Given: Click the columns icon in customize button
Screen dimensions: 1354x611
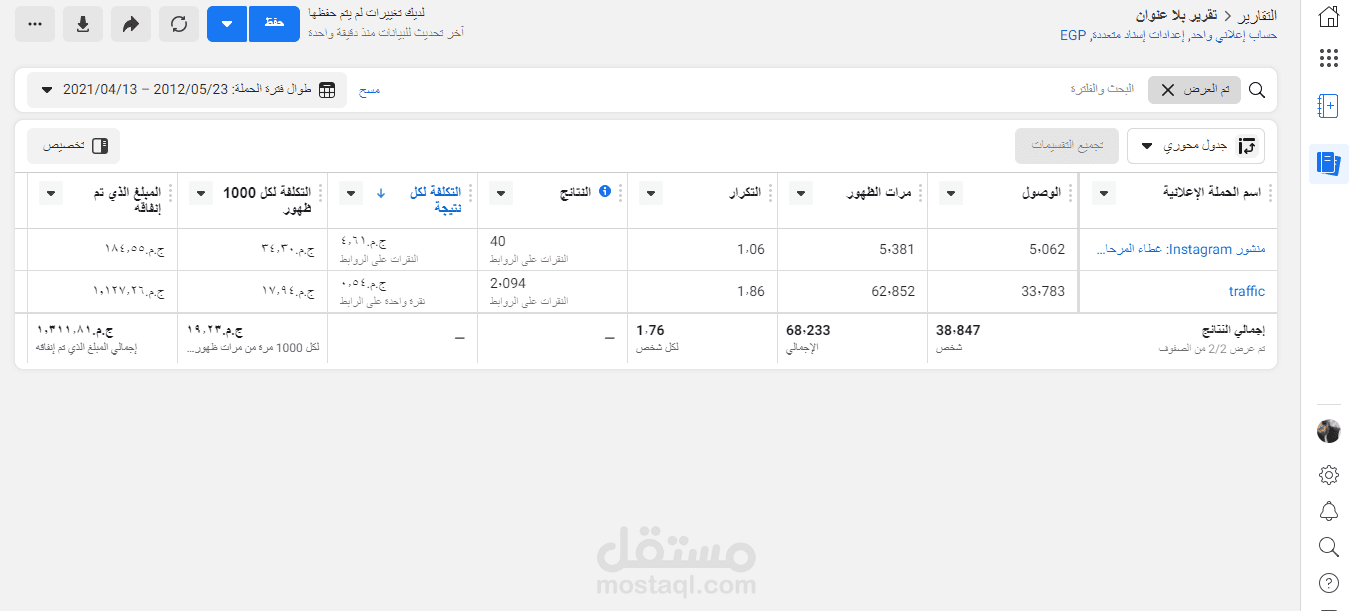Looking at the screenshot, I should click(x=100, y=146).
